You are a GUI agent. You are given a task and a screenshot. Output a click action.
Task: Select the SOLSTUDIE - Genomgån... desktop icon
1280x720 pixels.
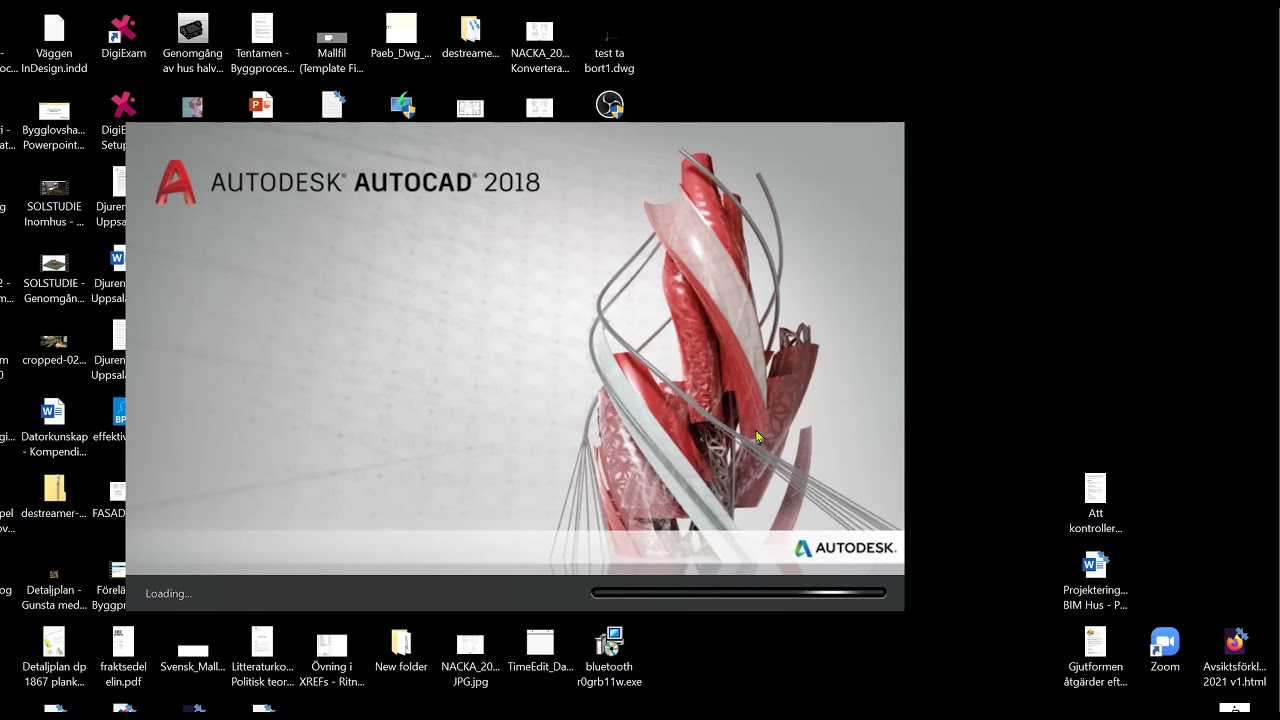(x=54, y=276)
